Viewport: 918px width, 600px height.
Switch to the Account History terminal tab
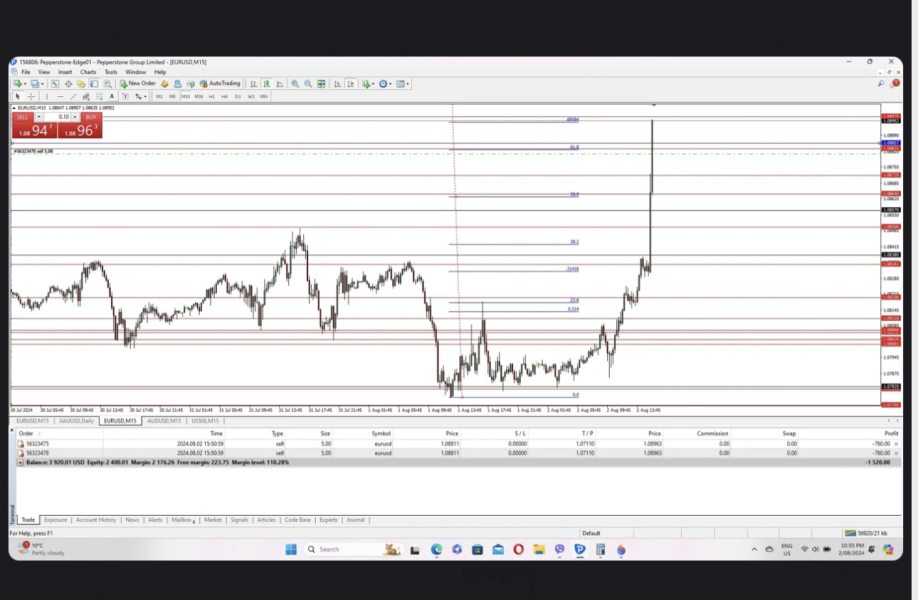(x=97, y=520)
